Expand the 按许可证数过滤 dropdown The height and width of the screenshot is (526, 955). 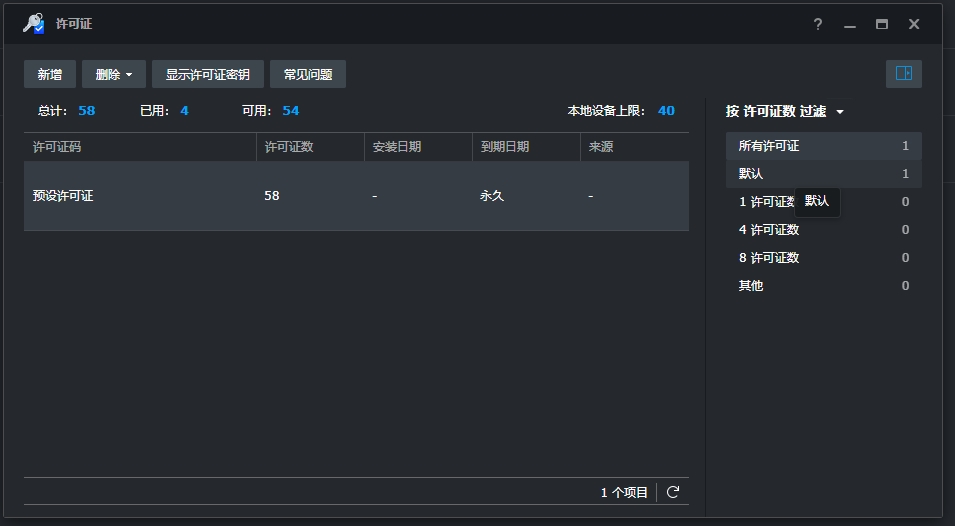[785, 112]
